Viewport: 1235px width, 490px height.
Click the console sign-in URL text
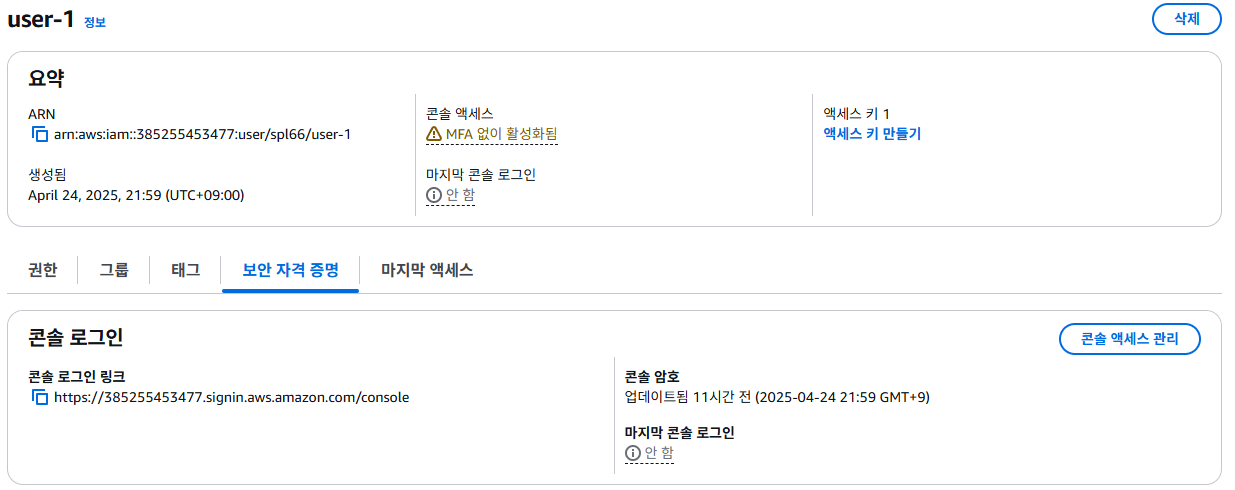(x=231, y=397)
